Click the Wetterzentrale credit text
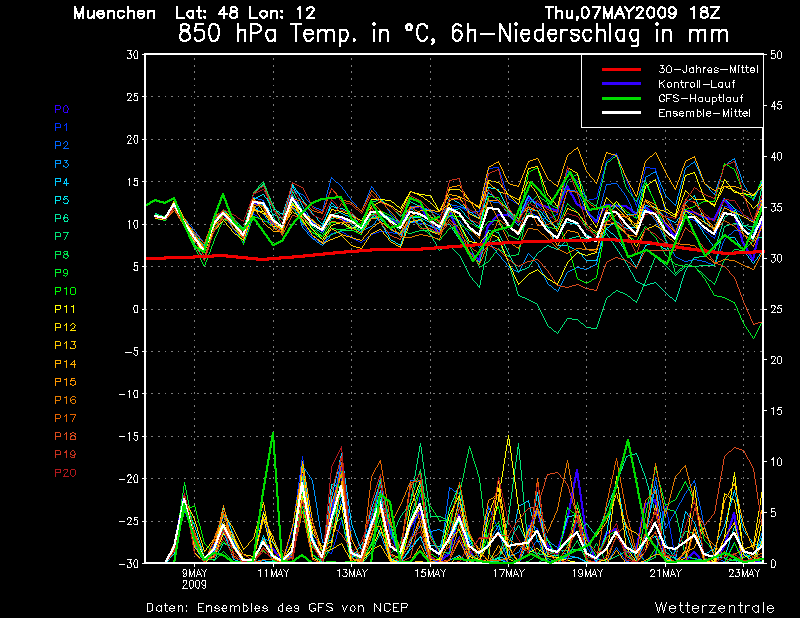800x618 pixels. click(x=714, y=608)
